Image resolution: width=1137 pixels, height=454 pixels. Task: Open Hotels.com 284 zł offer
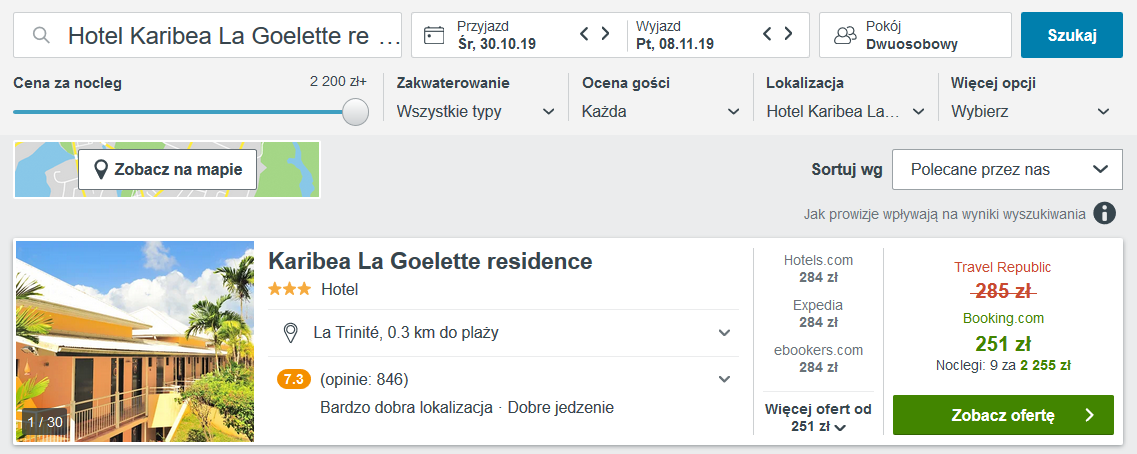(819, 268)
